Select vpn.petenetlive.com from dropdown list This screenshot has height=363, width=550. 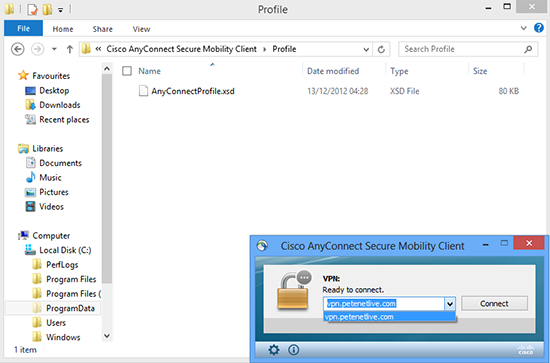(x=389, y=317)
